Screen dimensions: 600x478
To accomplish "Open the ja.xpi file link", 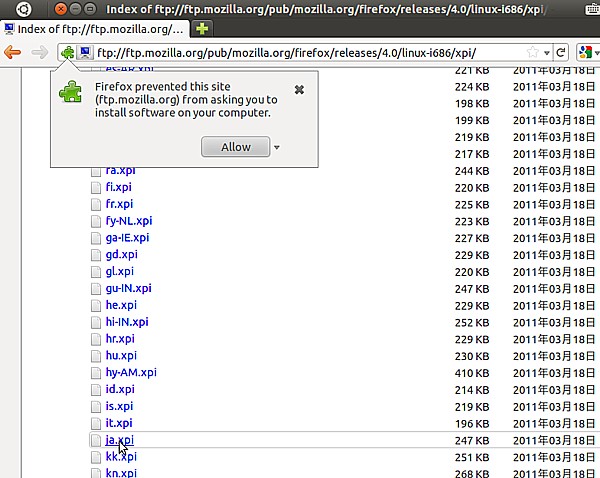I will pos(120,440).
